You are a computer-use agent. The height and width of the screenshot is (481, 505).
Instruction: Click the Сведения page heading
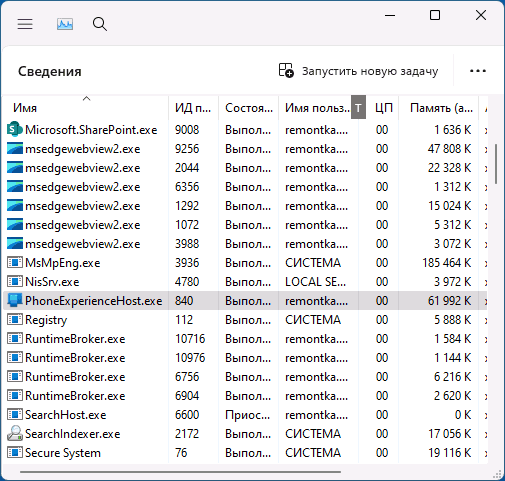pos(50,71)
